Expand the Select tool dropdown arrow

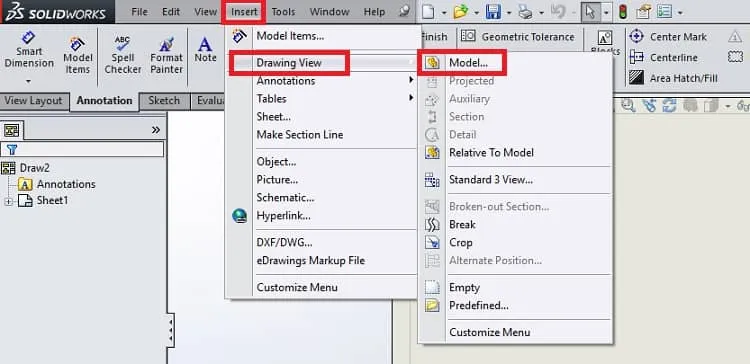tap(606, 12)
